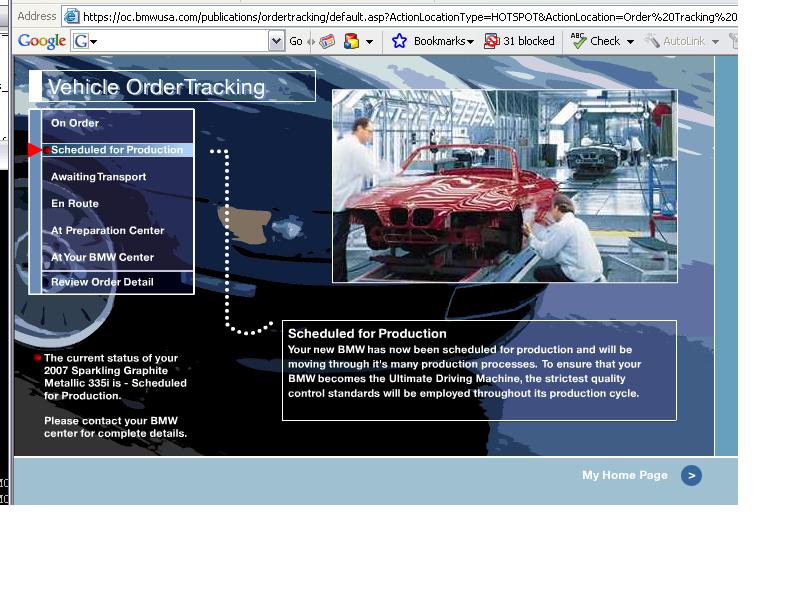Screen dimensions: 800x600
Task: Click the BMW production line photo
Action: coord(504,186)
